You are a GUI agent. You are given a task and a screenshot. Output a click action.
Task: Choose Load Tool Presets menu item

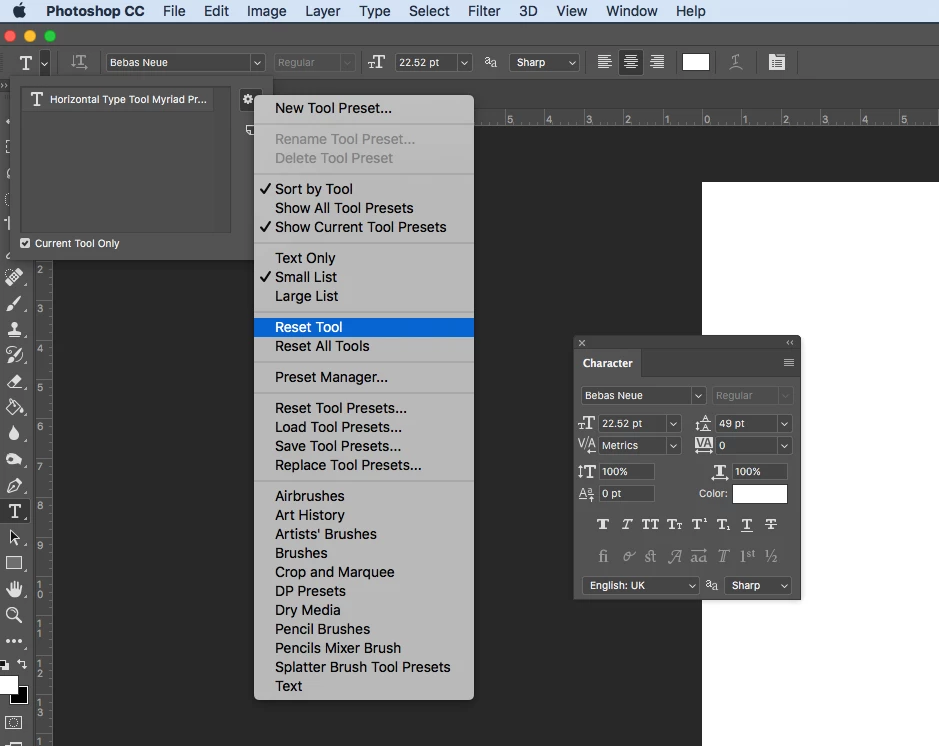tap(364, 427)
